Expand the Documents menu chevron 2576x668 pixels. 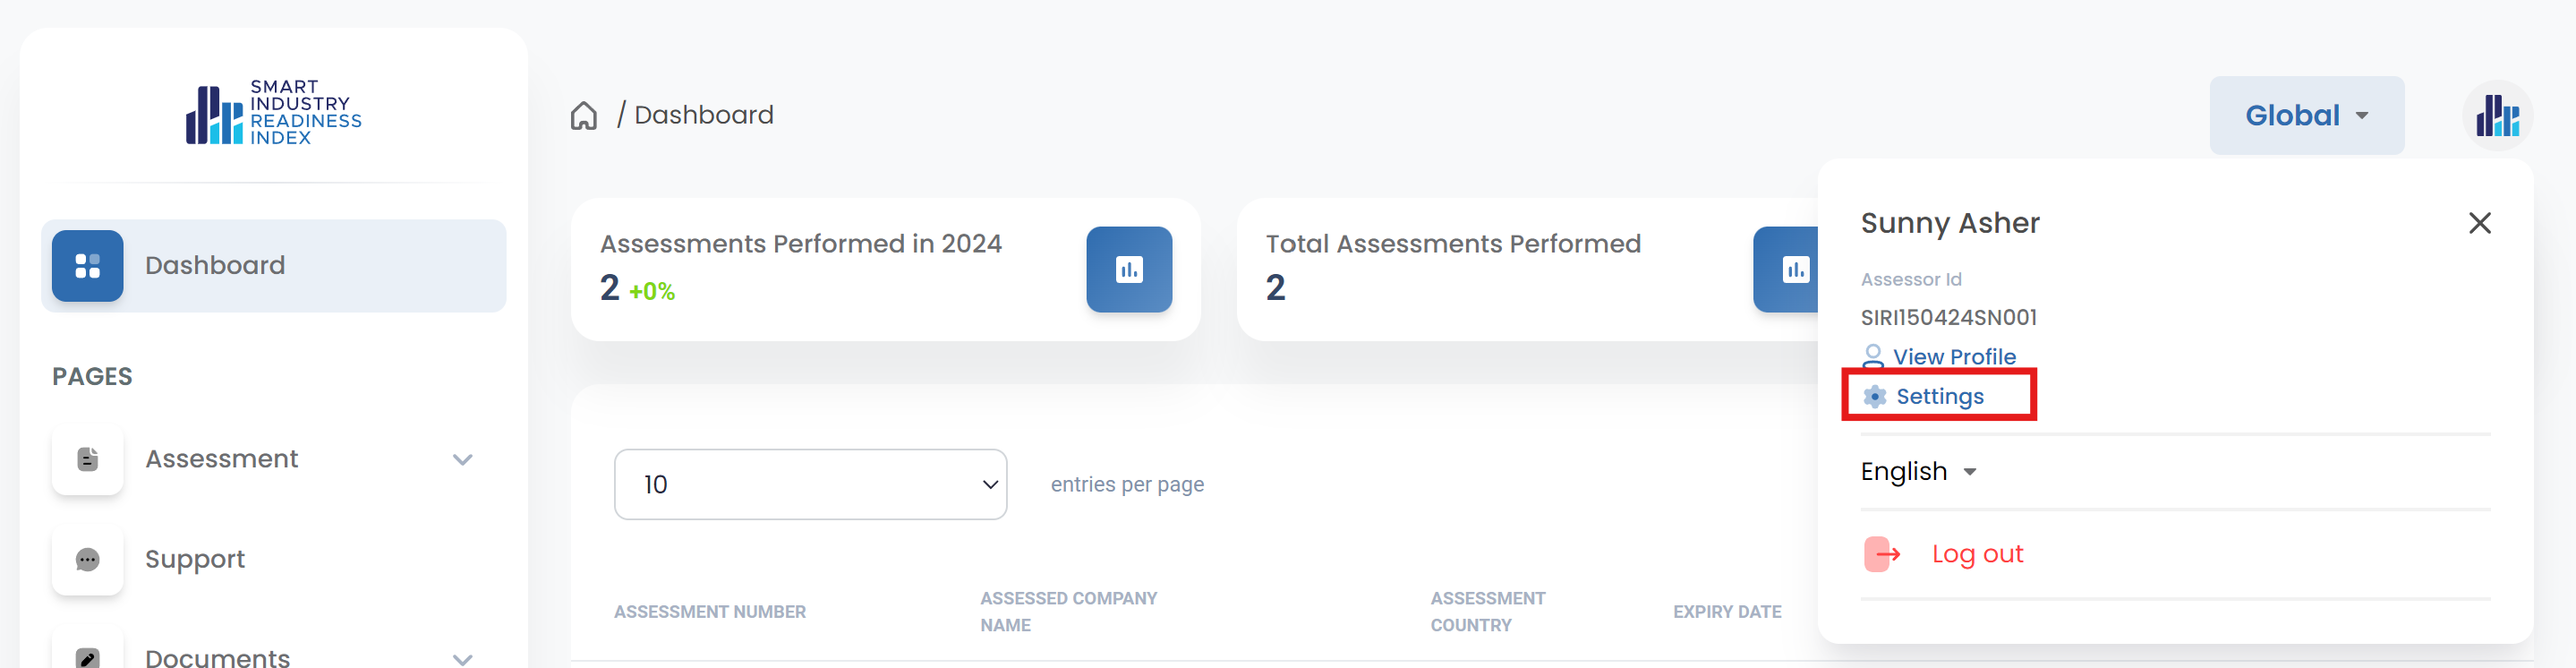coord(462,658)
